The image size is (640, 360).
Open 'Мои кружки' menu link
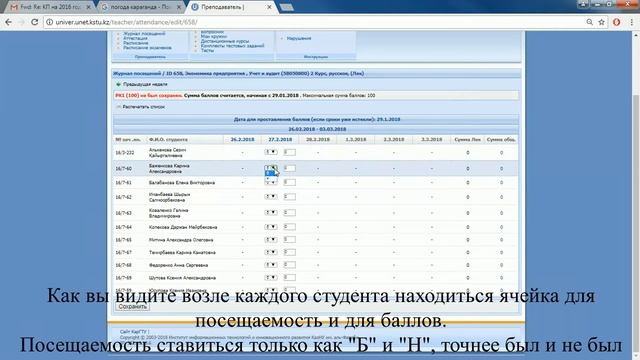tap(214, 37)
